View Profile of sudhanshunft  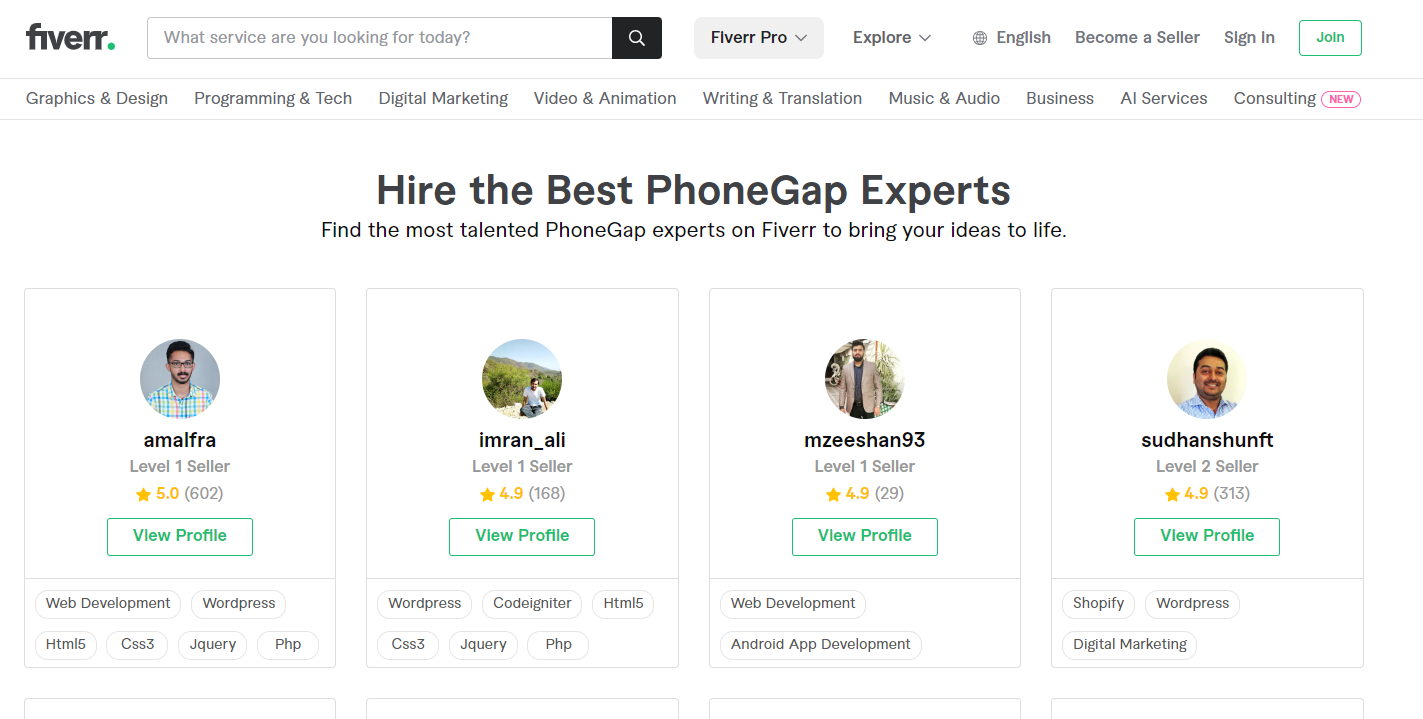coord(1207,536)
